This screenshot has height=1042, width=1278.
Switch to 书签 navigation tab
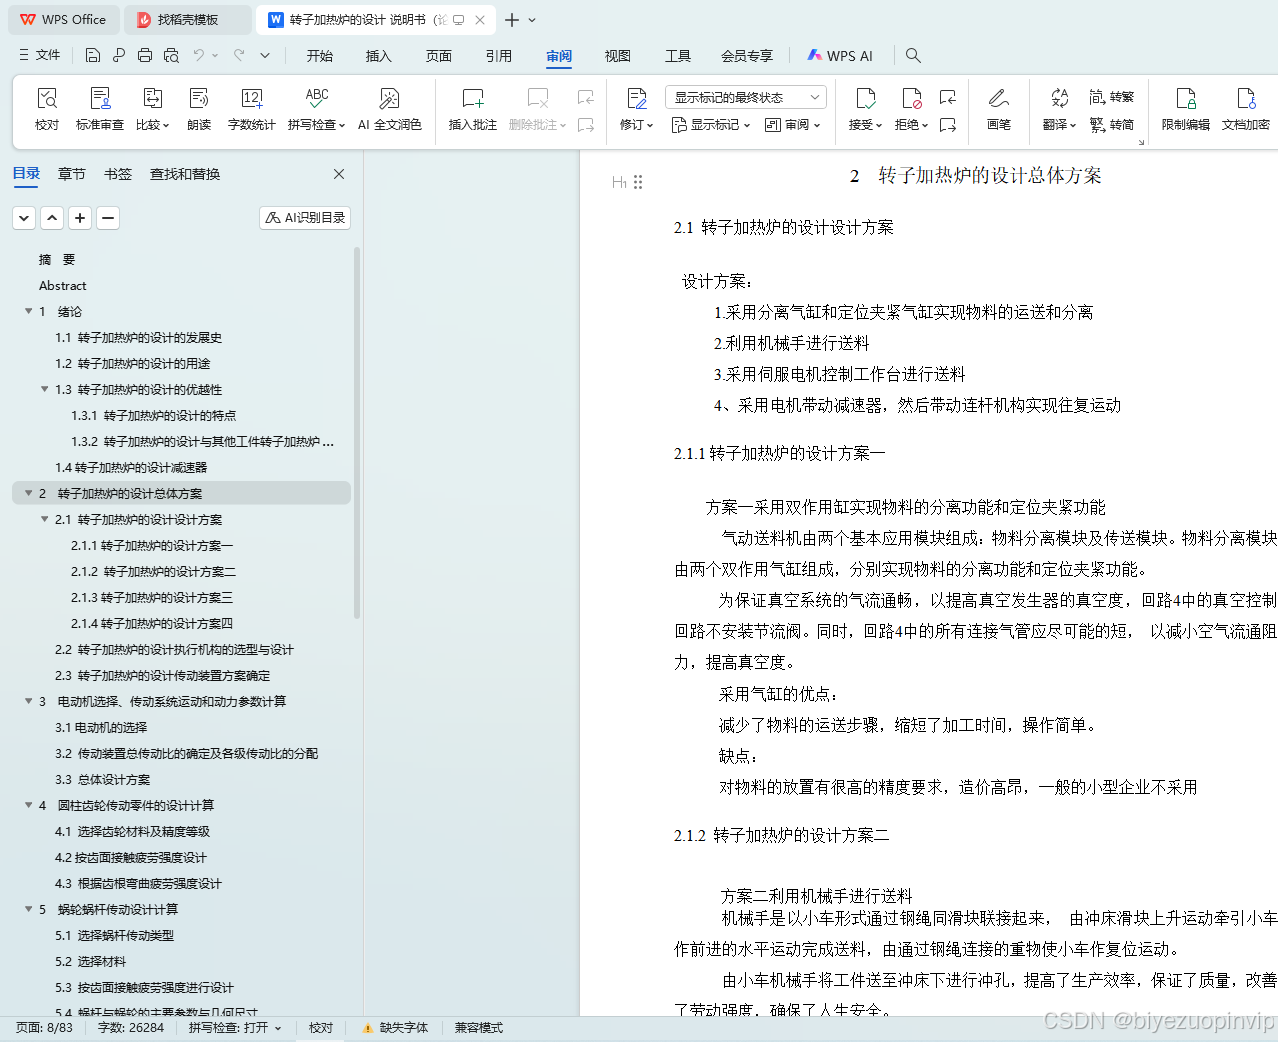coord(118,174)
